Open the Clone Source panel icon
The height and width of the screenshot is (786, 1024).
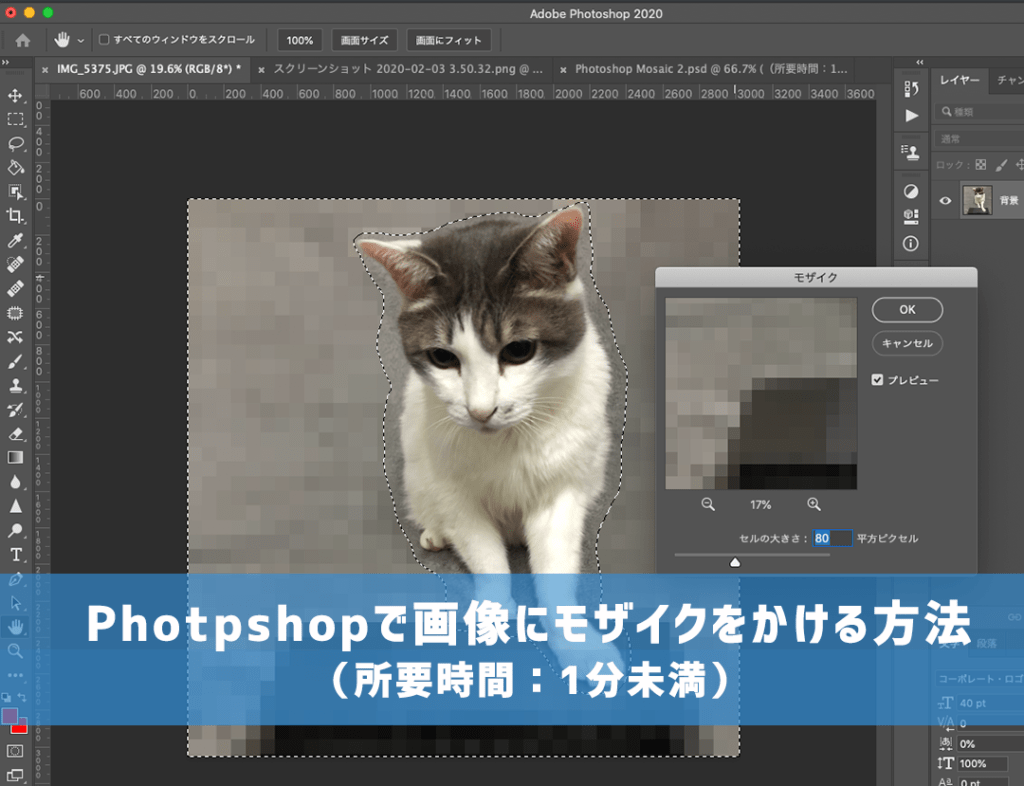tap(911, 153)
